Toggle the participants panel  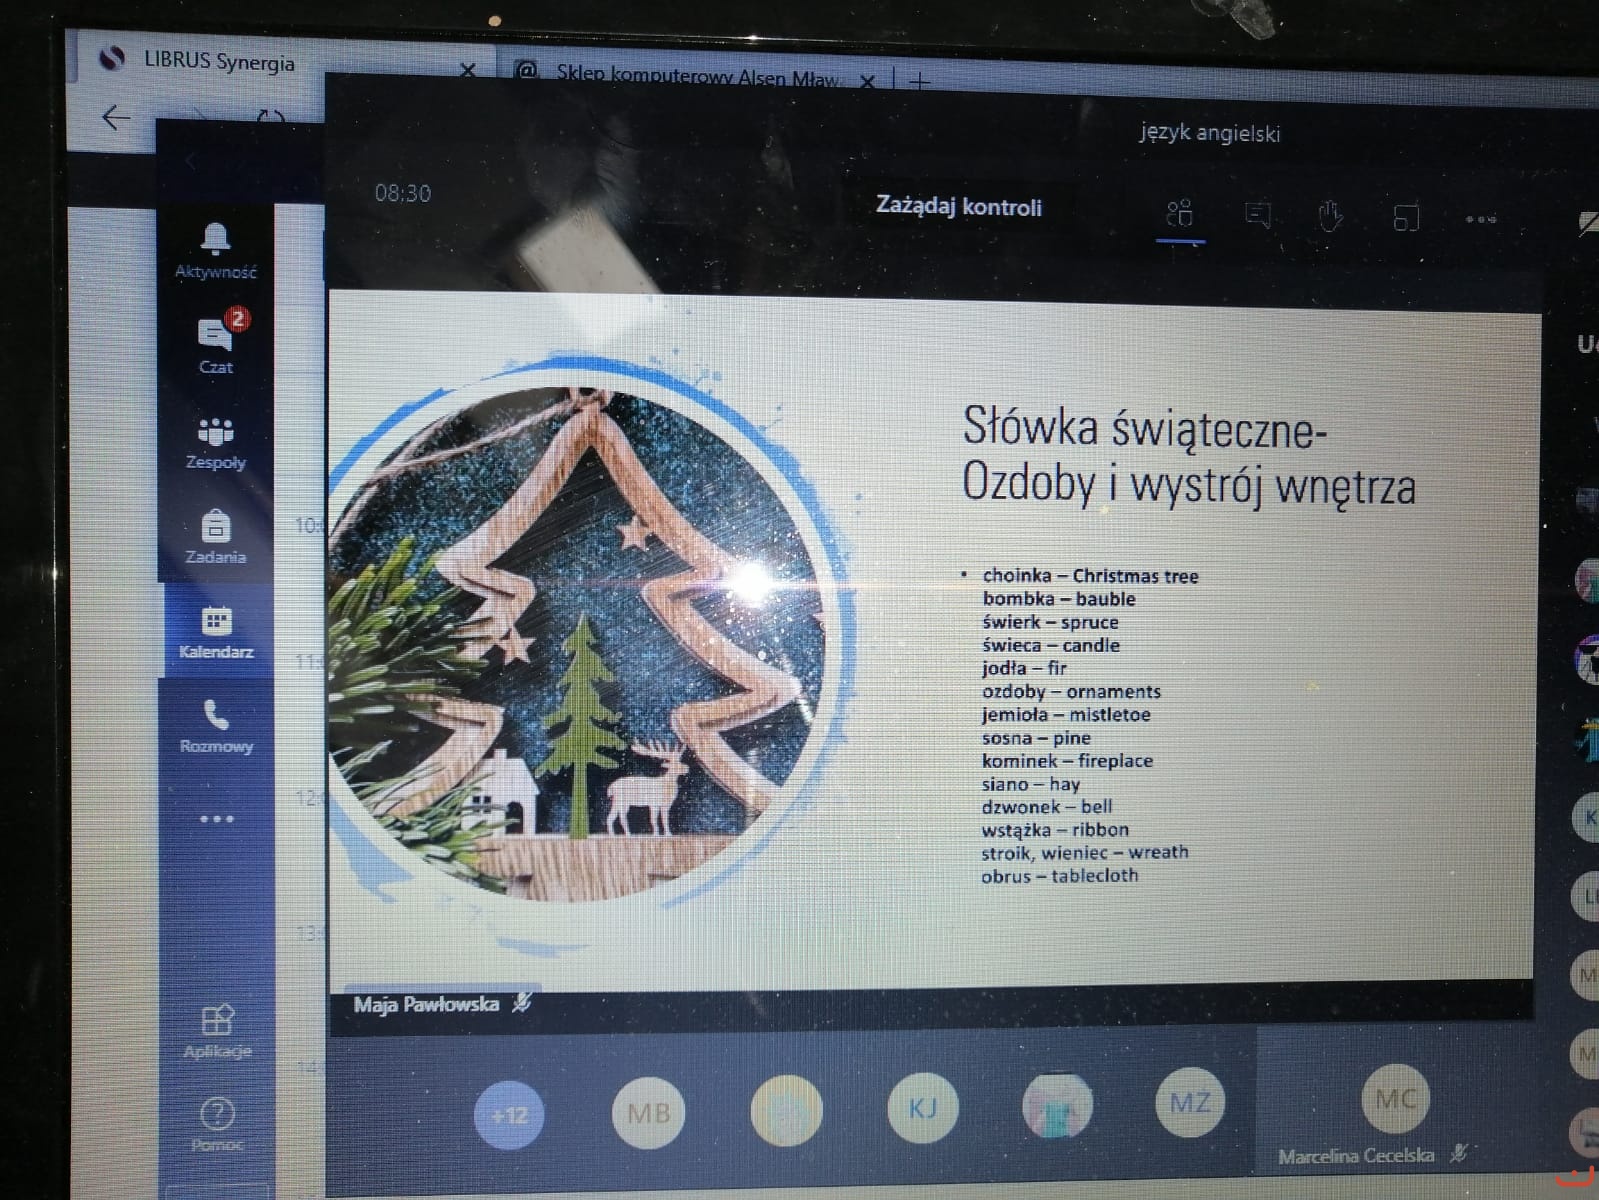coord(1180,214)
